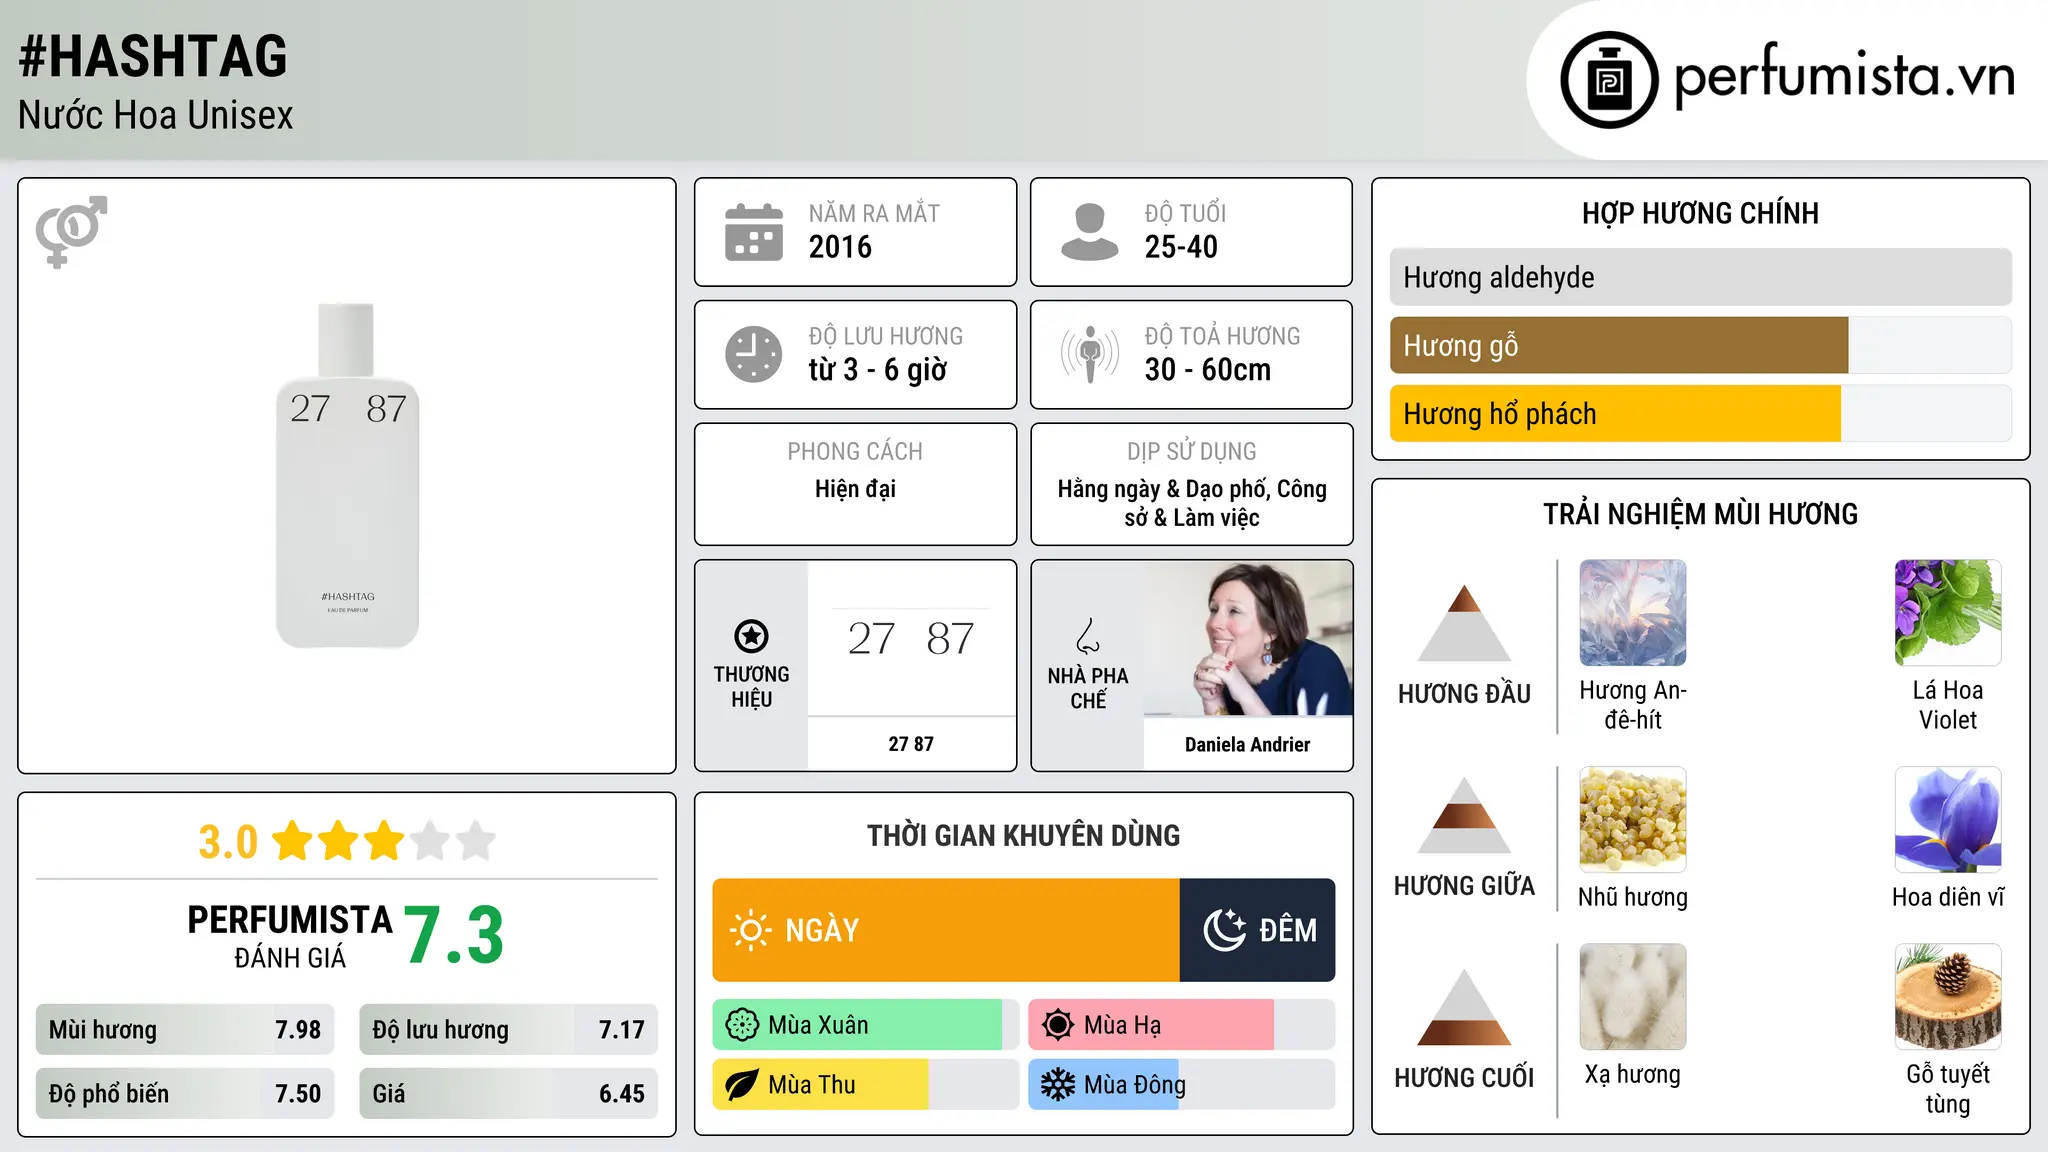This screenshot has height=1152, width=2048.
Task: Click the #HASHTAG title heading
Action: click(153, 56)
